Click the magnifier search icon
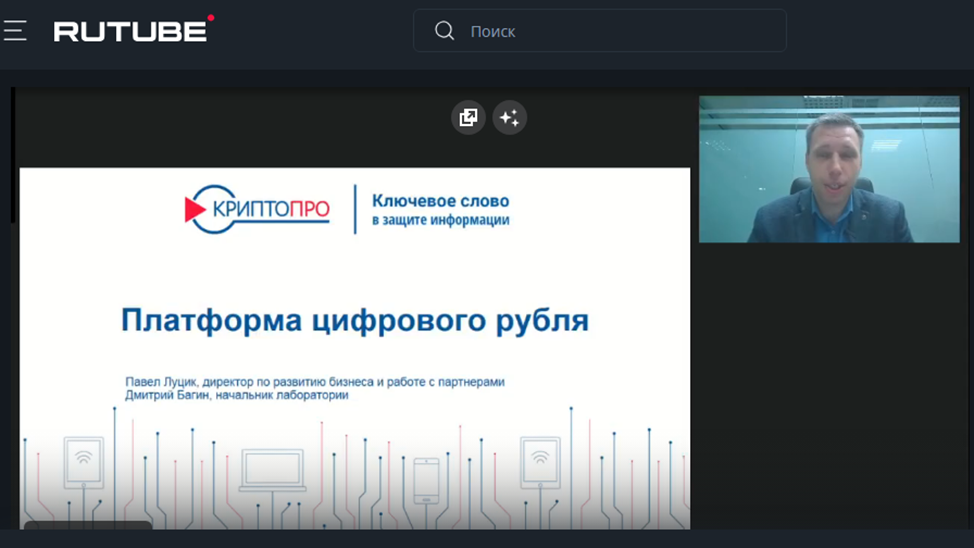Screen dimensions: 974x548 [444, 31]
